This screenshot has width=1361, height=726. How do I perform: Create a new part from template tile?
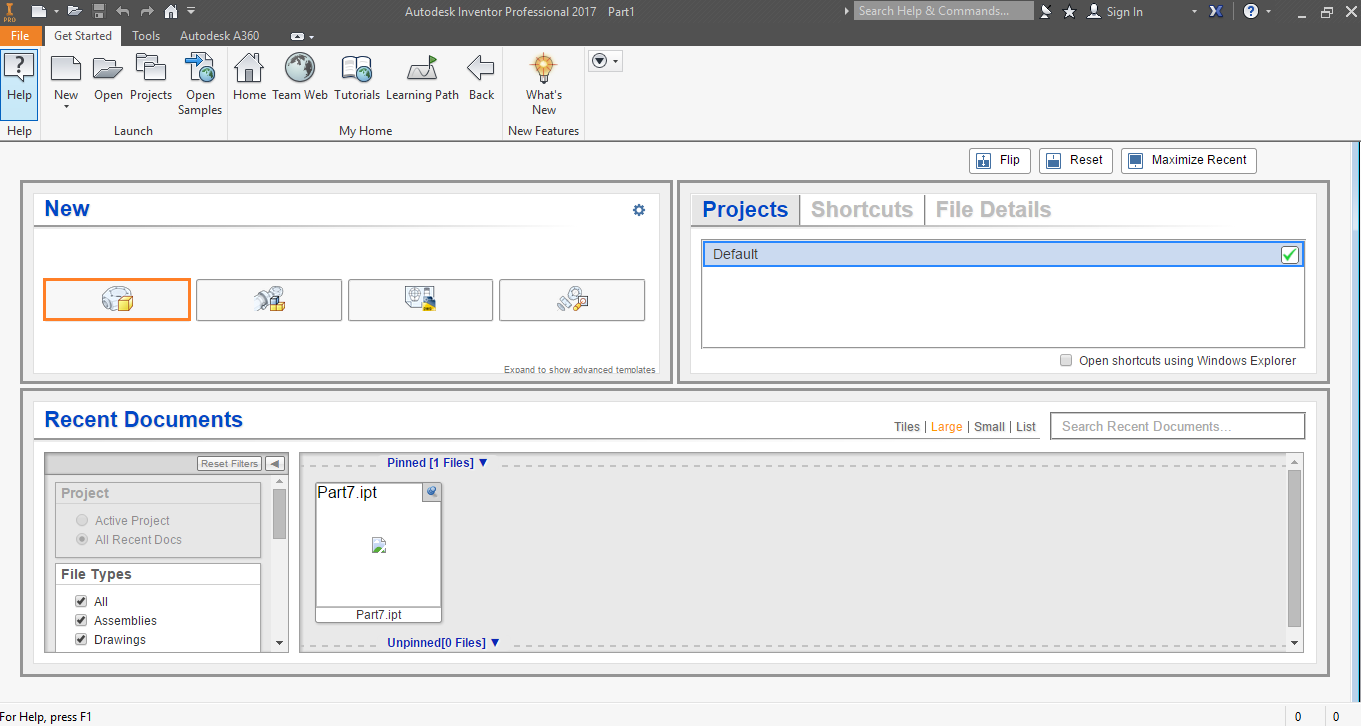coord(117,299)
